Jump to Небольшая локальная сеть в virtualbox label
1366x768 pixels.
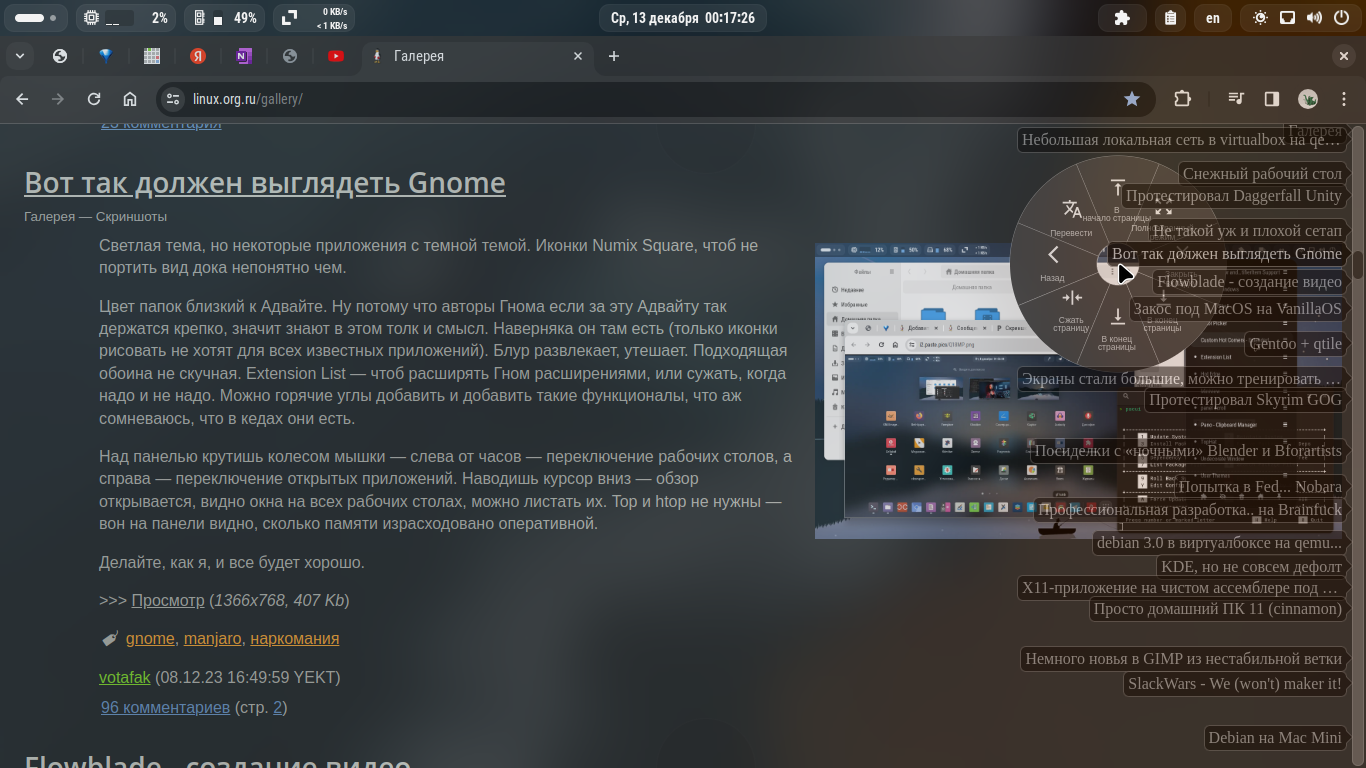click(x=1181, y=140)
